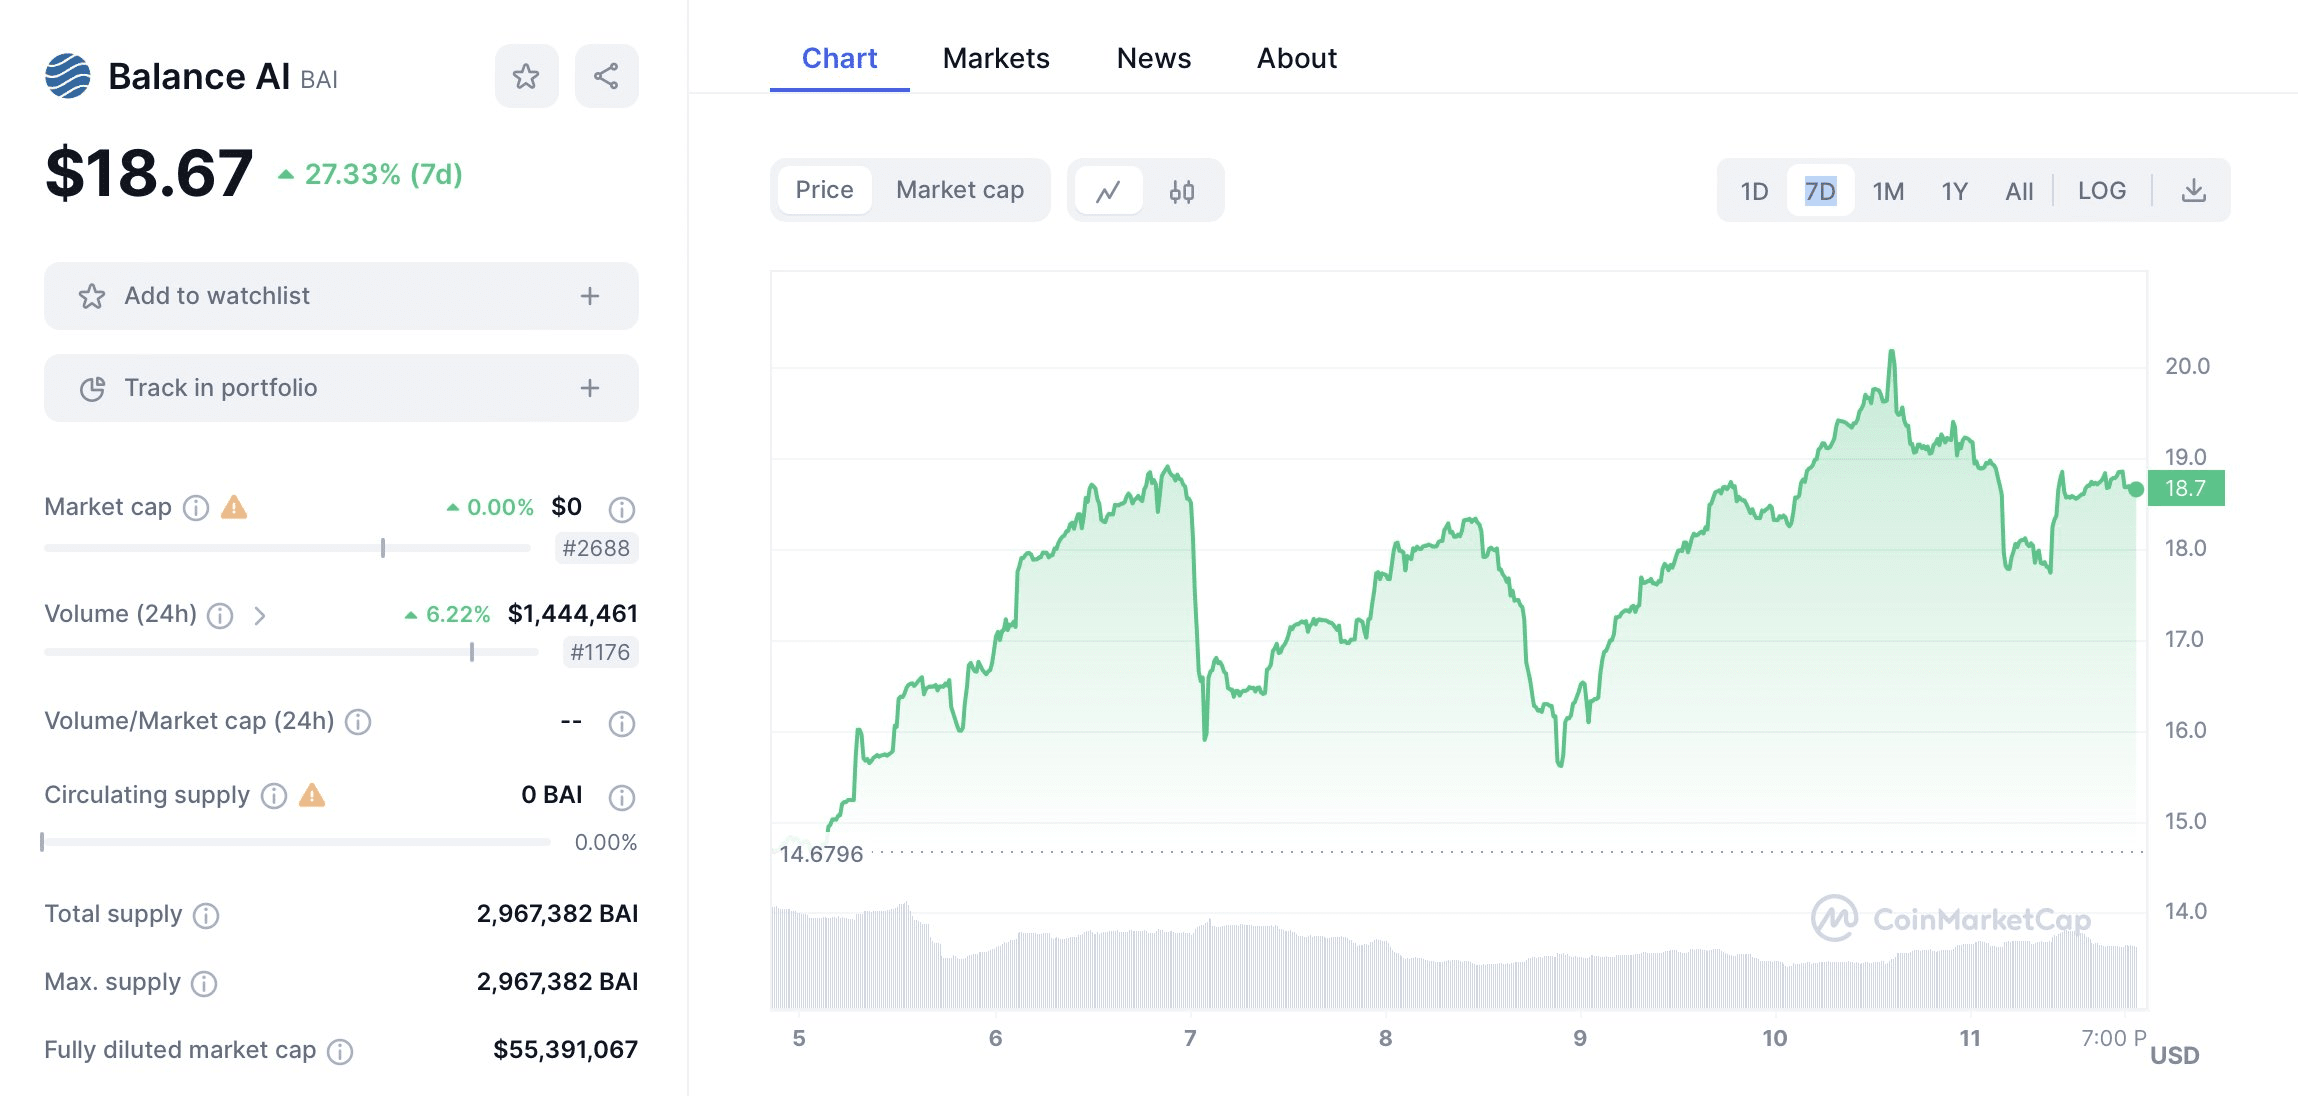Click the star favorite icon beside Balance AI
Viewport: 2298px width, 1096px height.
(x=526, y=76)
